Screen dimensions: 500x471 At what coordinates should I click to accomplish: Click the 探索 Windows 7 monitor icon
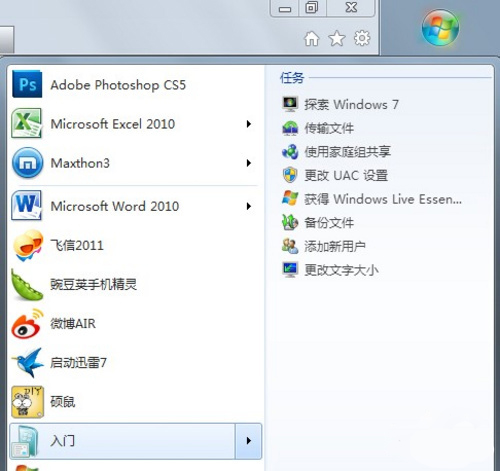point(290,104)
